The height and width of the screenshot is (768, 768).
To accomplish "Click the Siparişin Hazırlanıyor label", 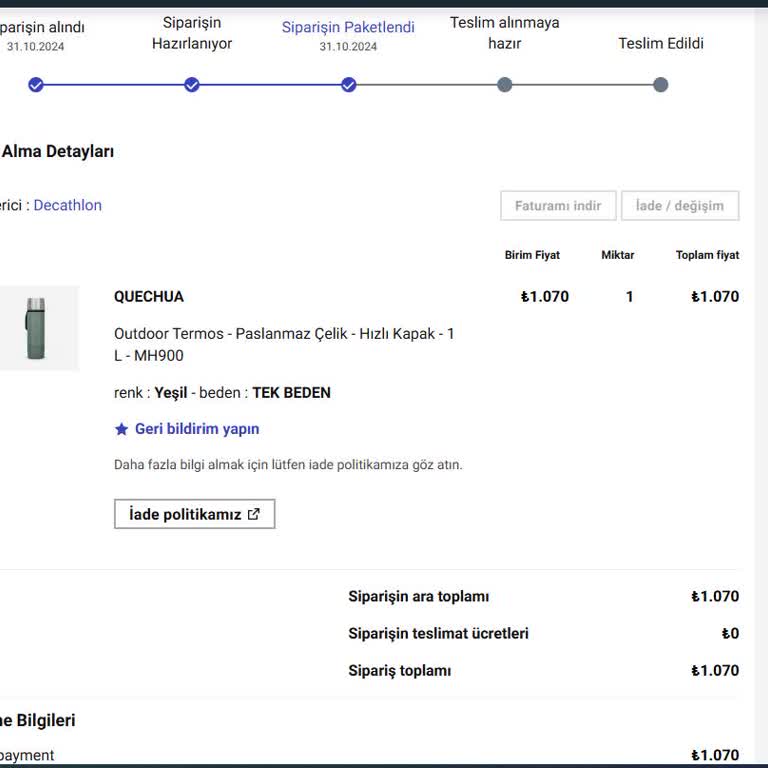I will point(192,33).
